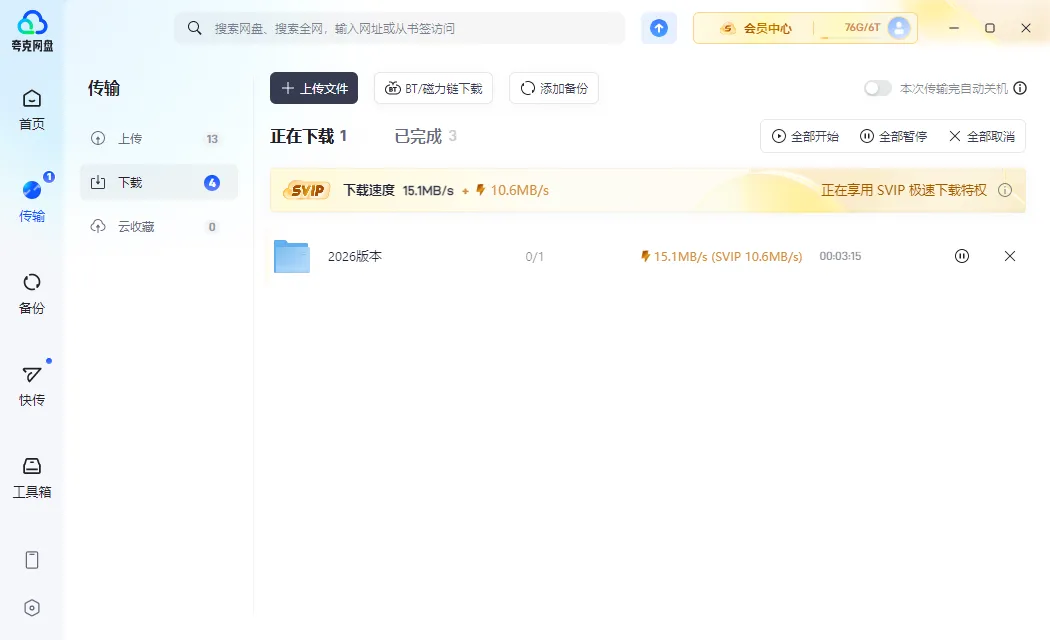The height and width of the screenshot is (640, 1050).
Task: Close the Quark window
Action: tap(1026, 28)
